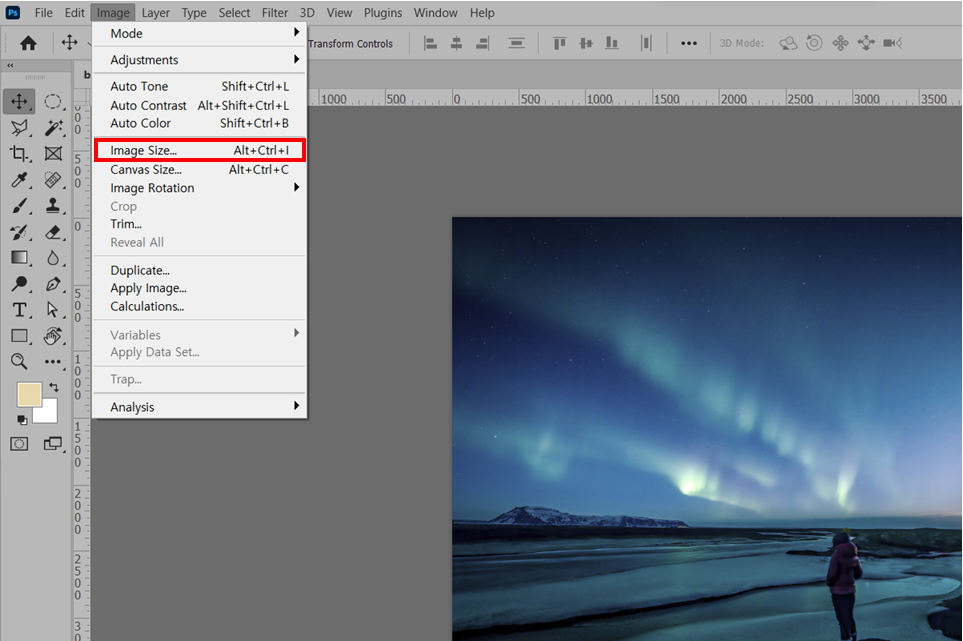The height and width of the screenshot is (641, 963).
Task: Click the Move tool preset in options bar
Action: tap(69, 42)
